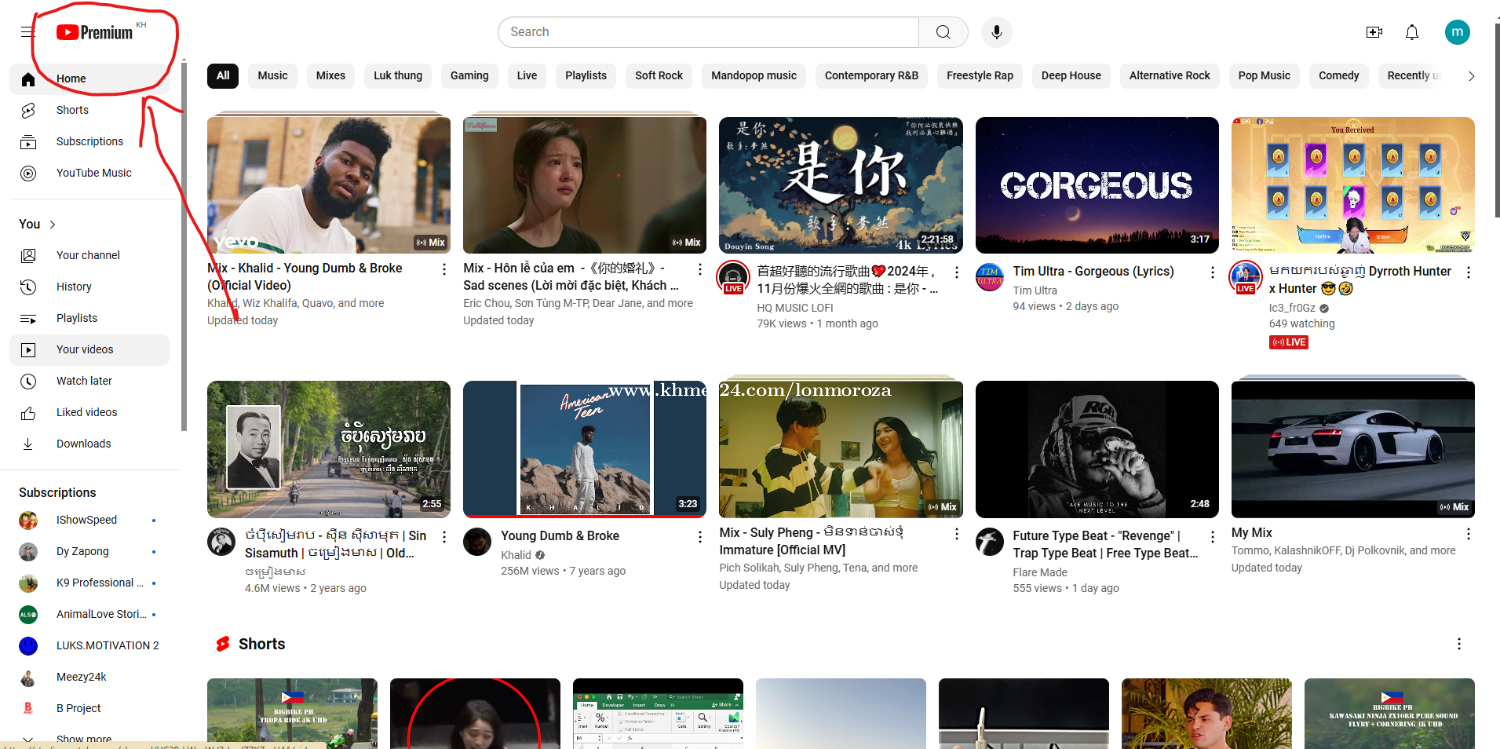
Task: Open Liked videos in sidebar
Action: click(89, 412)
